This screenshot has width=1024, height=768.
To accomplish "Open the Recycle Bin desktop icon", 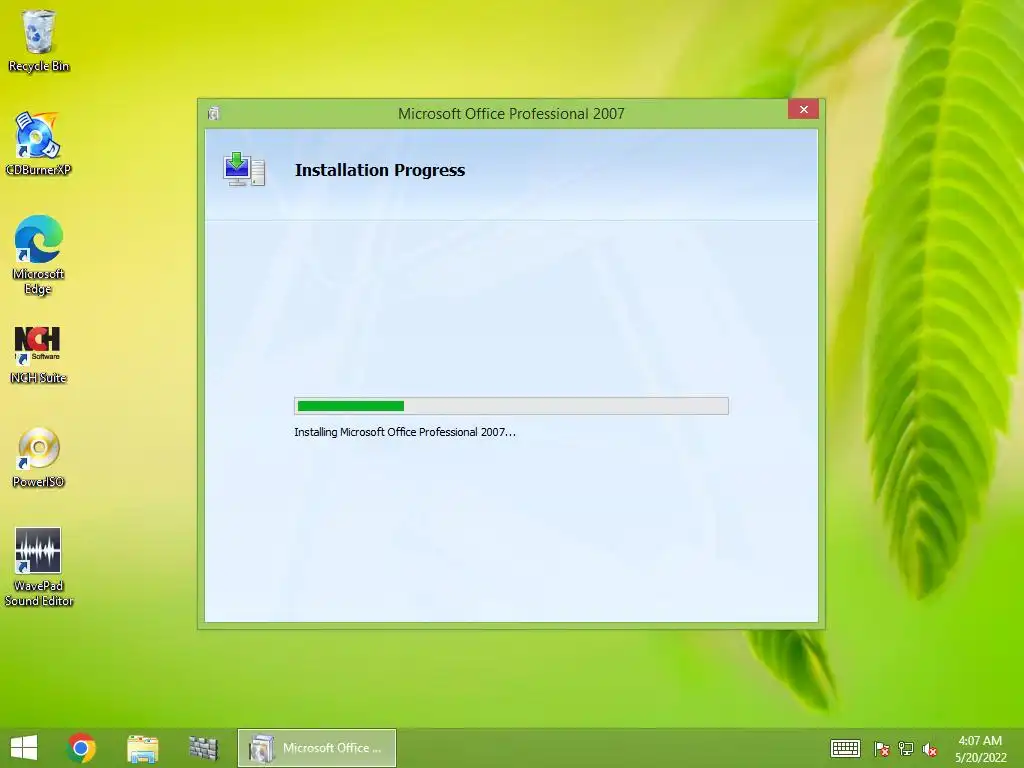I will [x=39, y=40].
